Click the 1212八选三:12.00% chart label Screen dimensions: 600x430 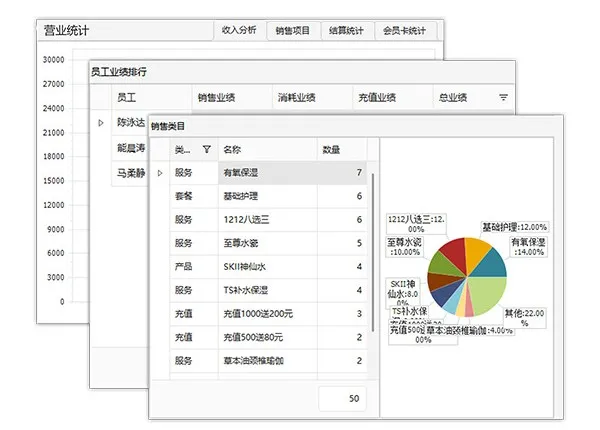(x=416, y=224)
